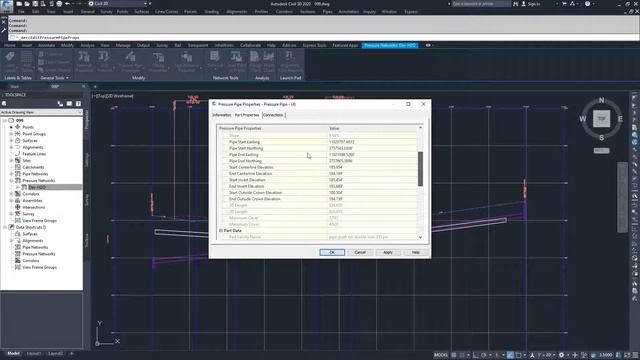Click OK in Pressure Pipe Properties dialog
Viewport: 640px width, 360px height.
coord(332,252)
